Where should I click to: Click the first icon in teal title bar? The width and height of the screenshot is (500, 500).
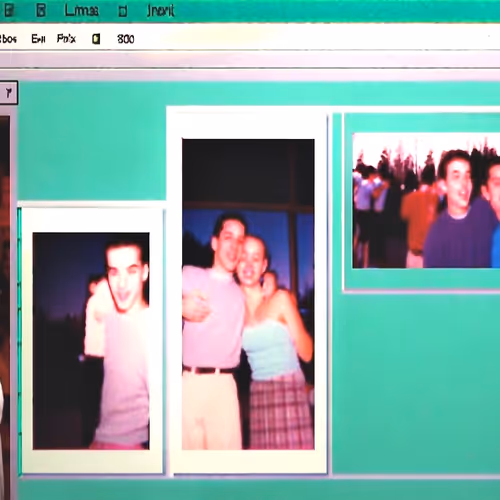pyautogui.click(x=9, y=11)
